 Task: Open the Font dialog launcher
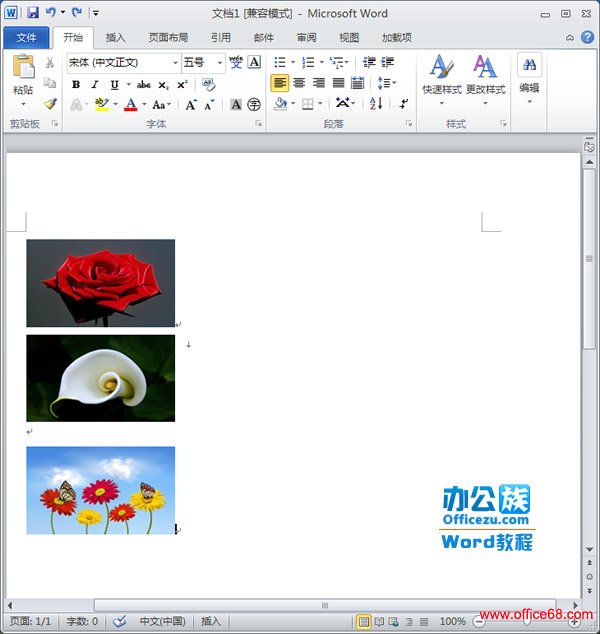pyautogui.click(x=258, y=123)
